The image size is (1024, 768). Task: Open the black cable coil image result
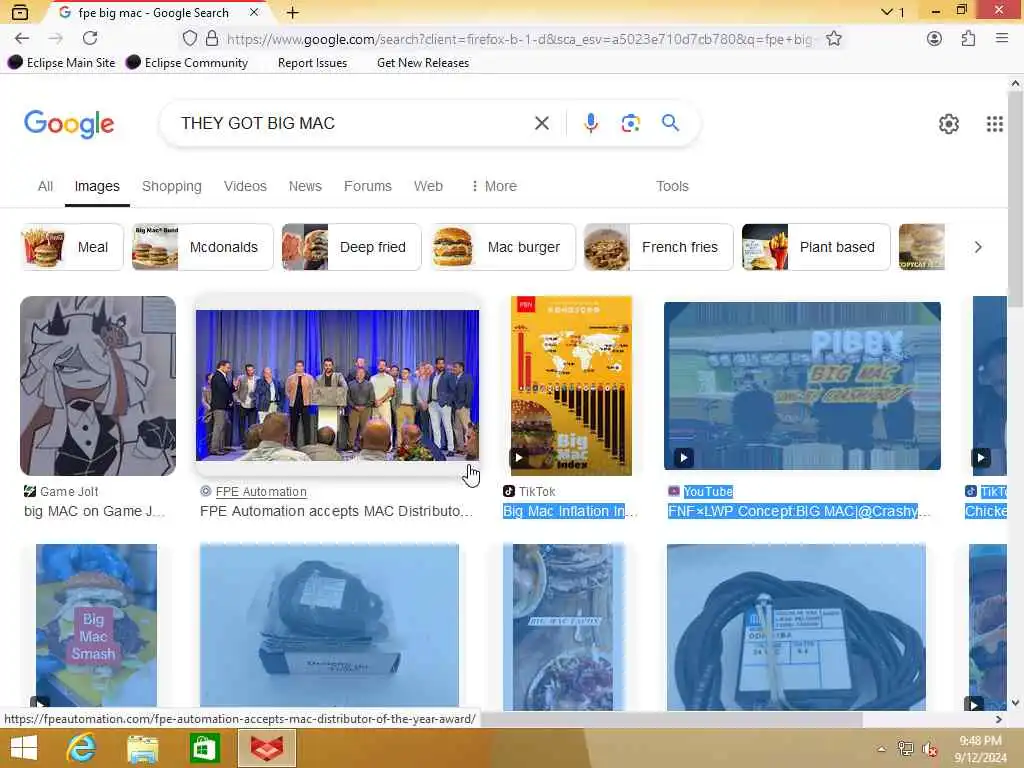[x=796, y=627]
